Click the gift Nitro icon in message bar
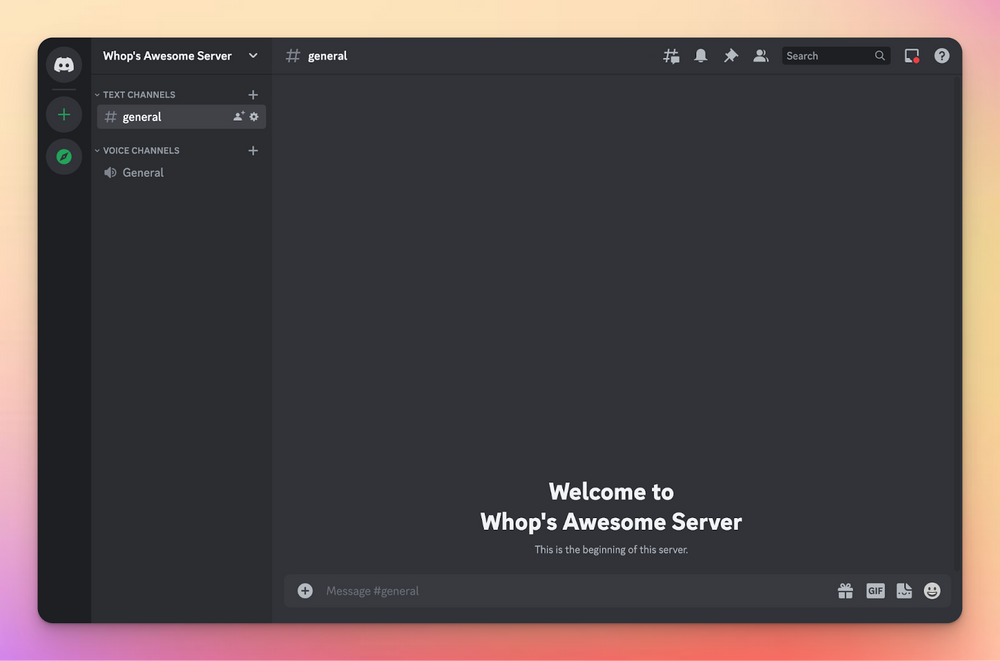Viewport: 1000px width, 661px height. pos(846,591)
